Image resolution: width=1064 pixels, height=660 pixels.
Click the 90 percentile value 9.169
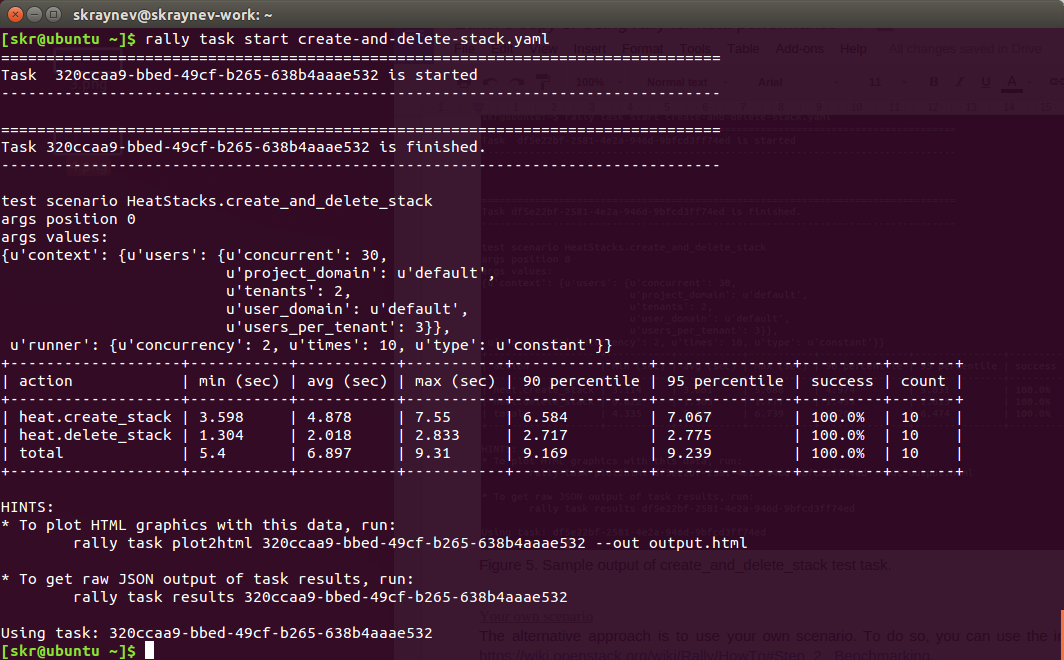545,453
